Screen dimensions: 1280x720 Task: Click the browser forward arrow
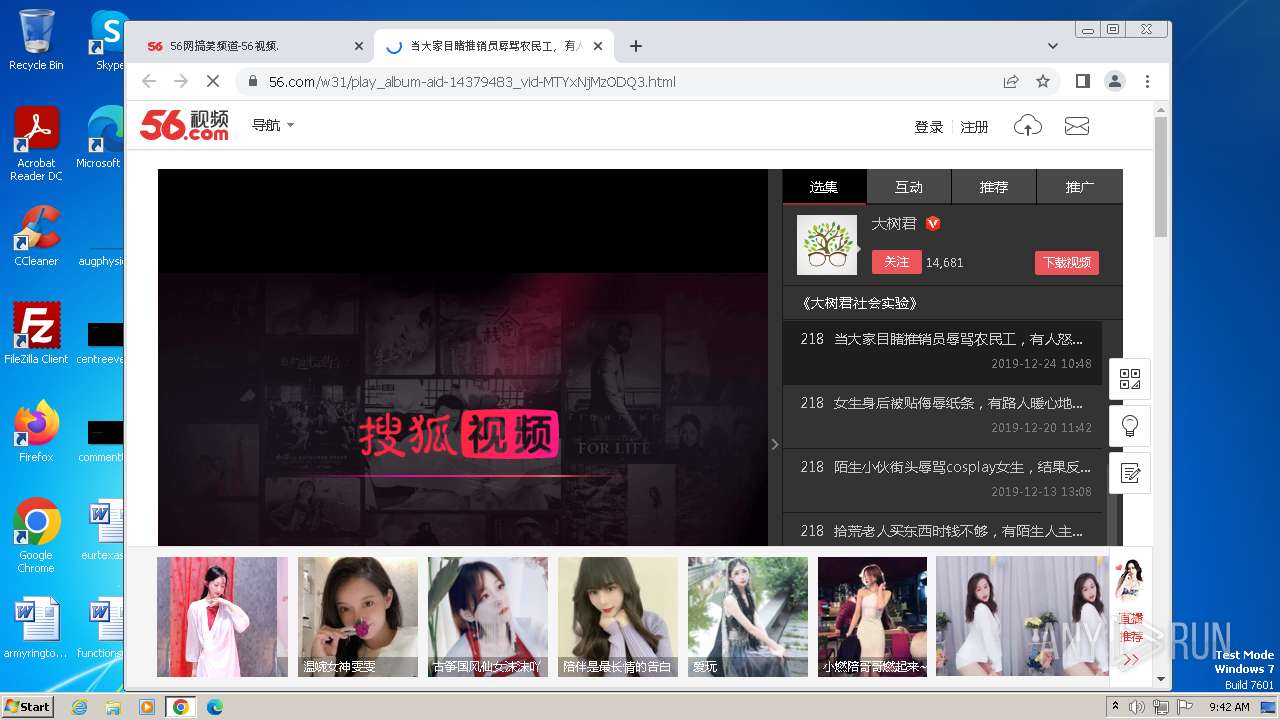[x=181, y=81]
